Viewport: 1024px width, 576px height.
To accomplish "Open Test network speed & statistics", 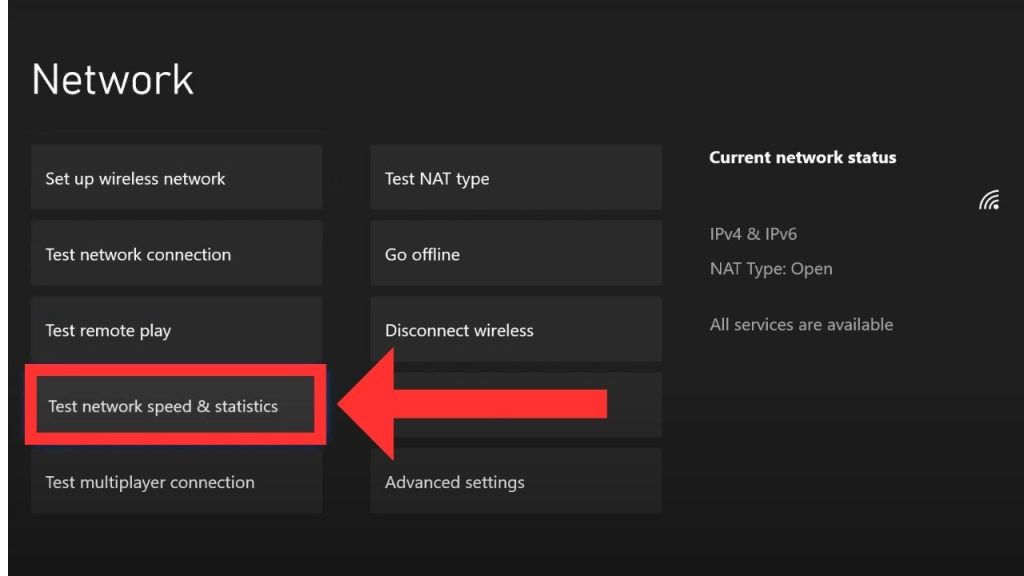I will click(x=176, y=406).
